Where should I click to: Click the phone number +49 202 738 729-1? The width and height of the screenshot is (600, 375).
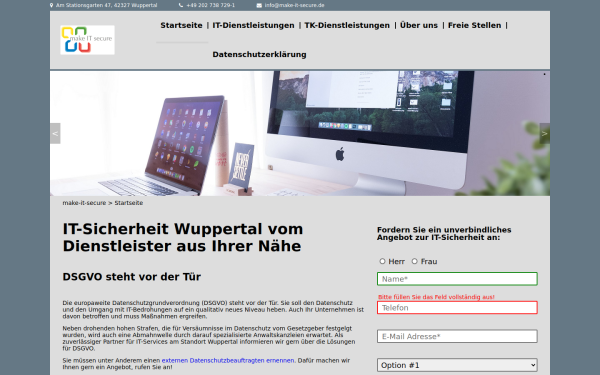[211, 5]
